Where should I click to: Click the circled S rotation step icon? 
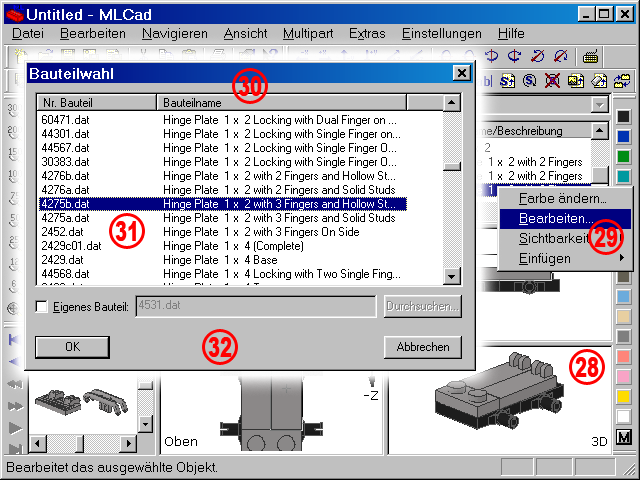tap(530, 81)
